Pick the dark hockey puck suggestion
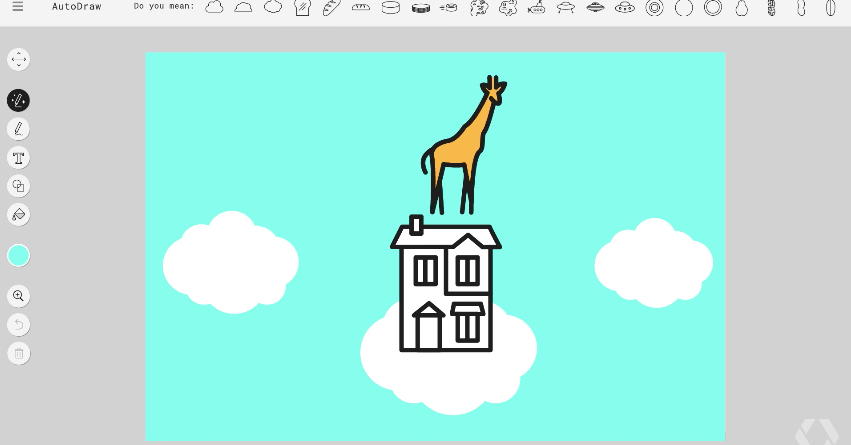The height and width of the screenshot is (445, 851). (x=421, y=8)
